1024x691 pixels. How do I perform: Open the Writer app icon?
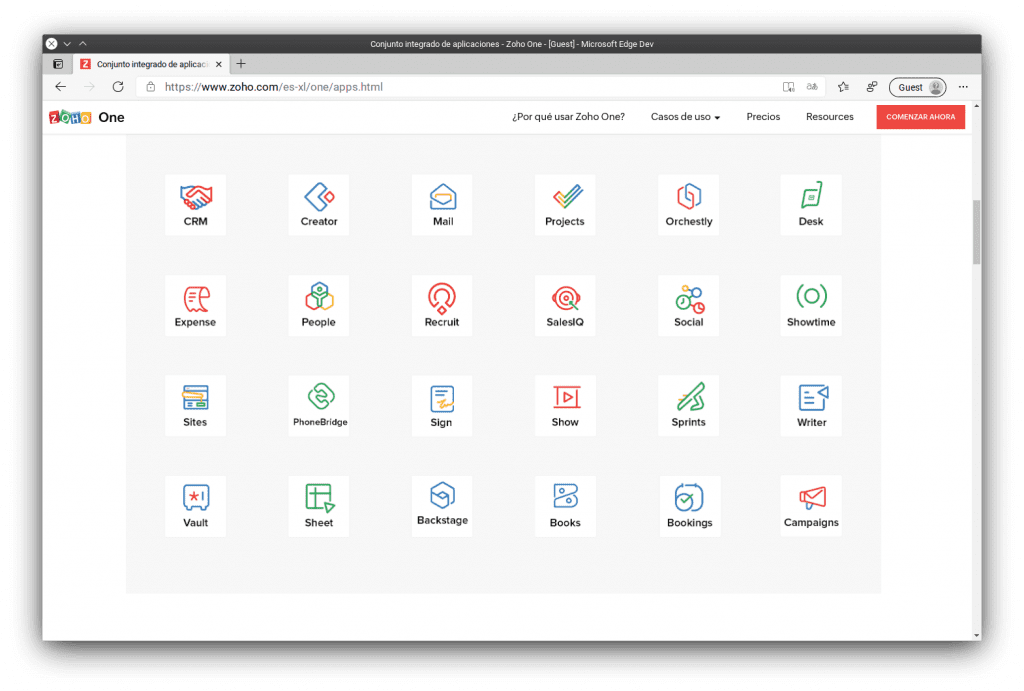[x=811, y=406]
